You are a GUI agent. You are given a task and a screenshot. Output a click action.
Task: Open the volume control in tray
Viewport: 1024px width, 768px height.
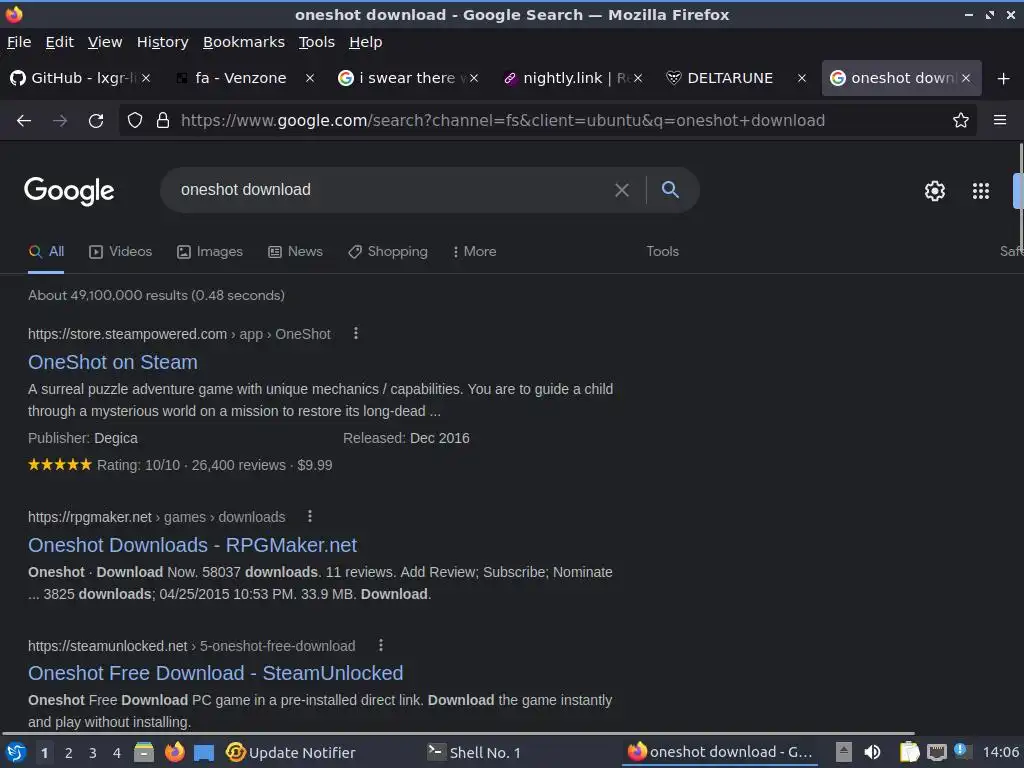click(x=872, y=752)
